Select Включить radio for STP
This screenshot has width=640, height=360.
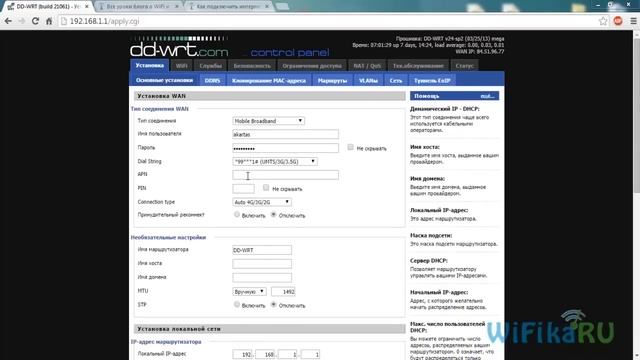[237, 304]
